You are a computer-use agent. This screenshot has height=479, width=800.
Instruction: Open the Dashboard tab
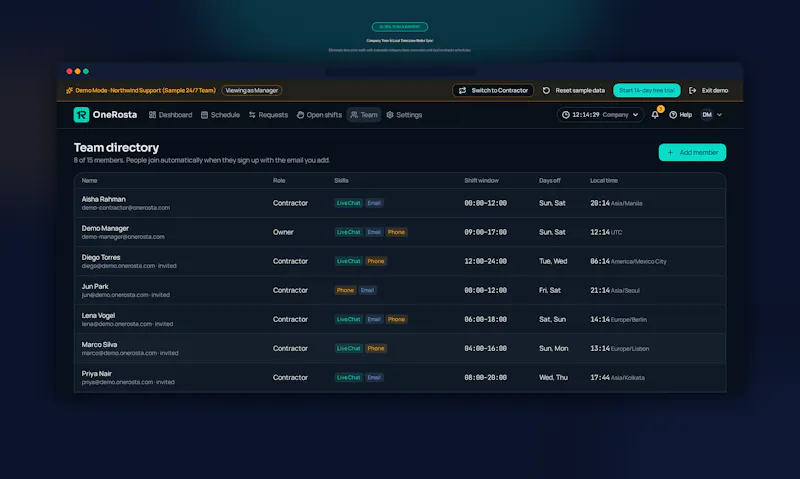[x=170, y=115]
